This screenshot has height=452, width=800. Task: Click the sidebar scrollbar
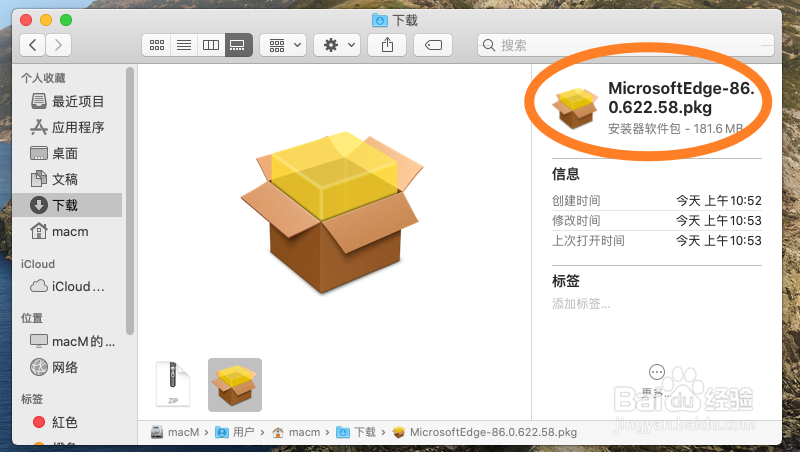[130, 200]
